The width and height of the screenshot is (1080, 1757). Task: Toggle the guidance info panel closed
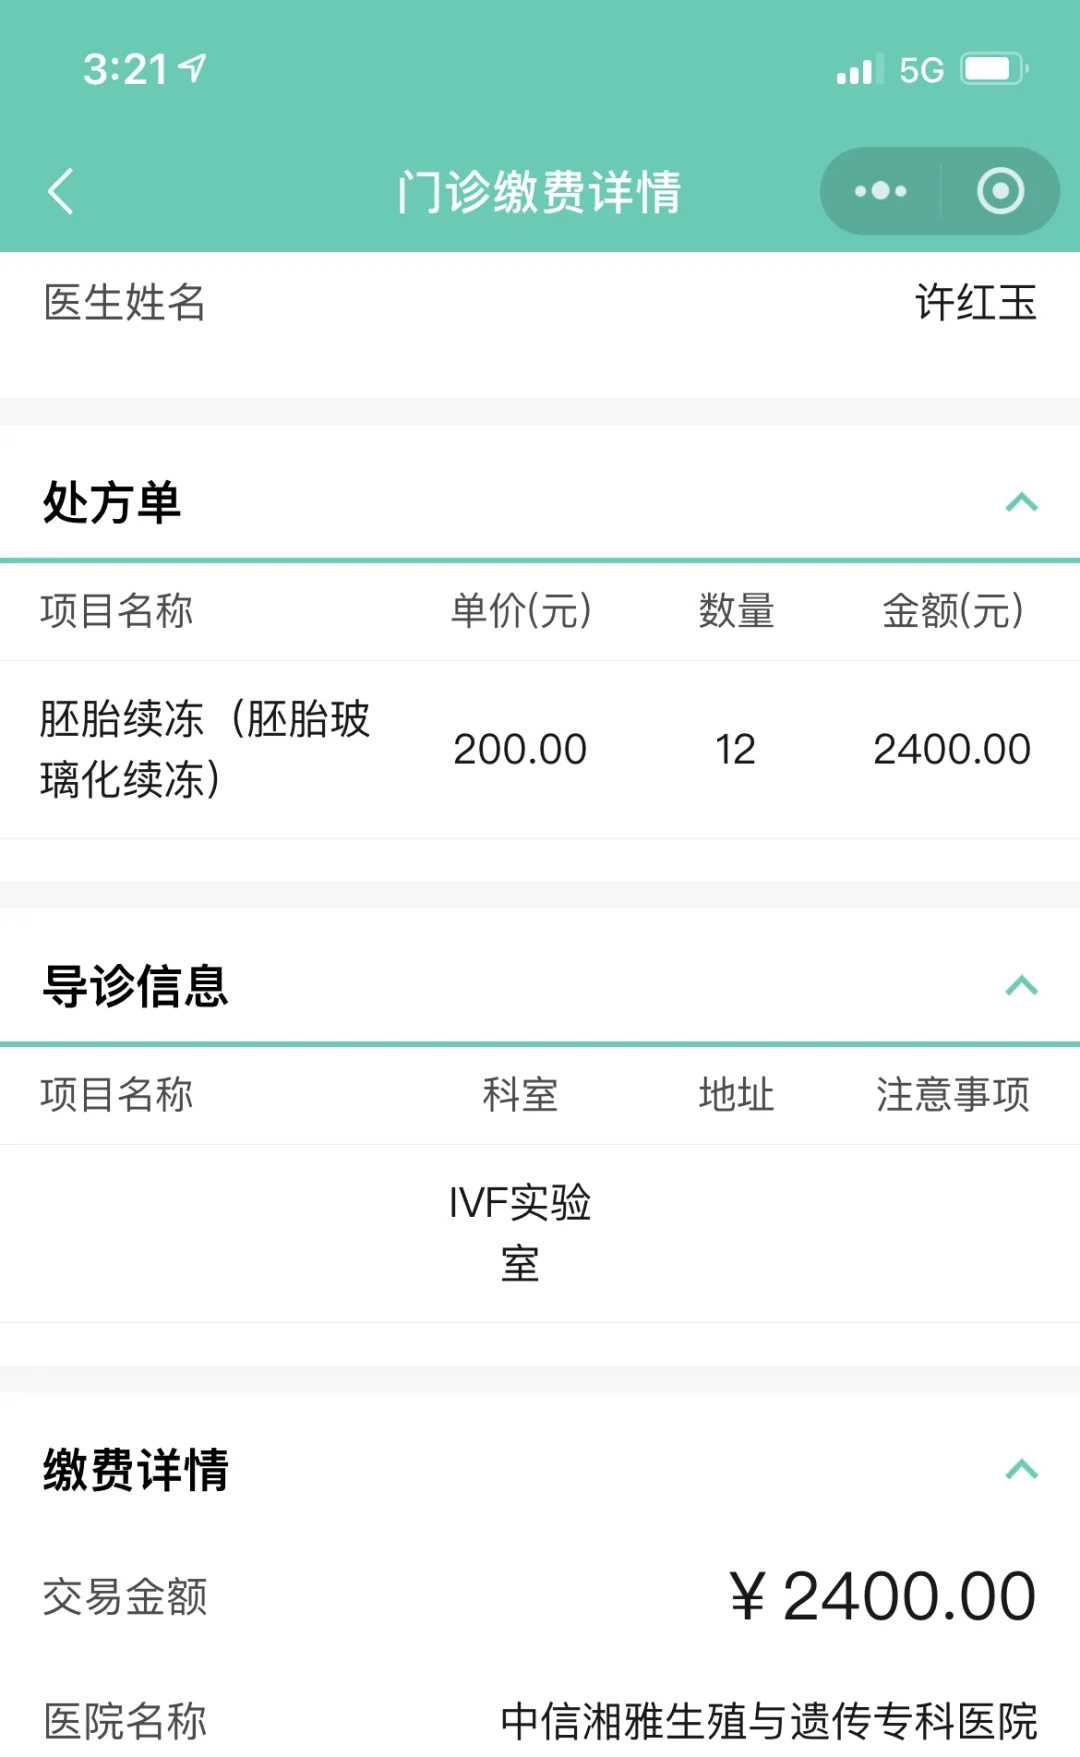tap(1019, 987)
